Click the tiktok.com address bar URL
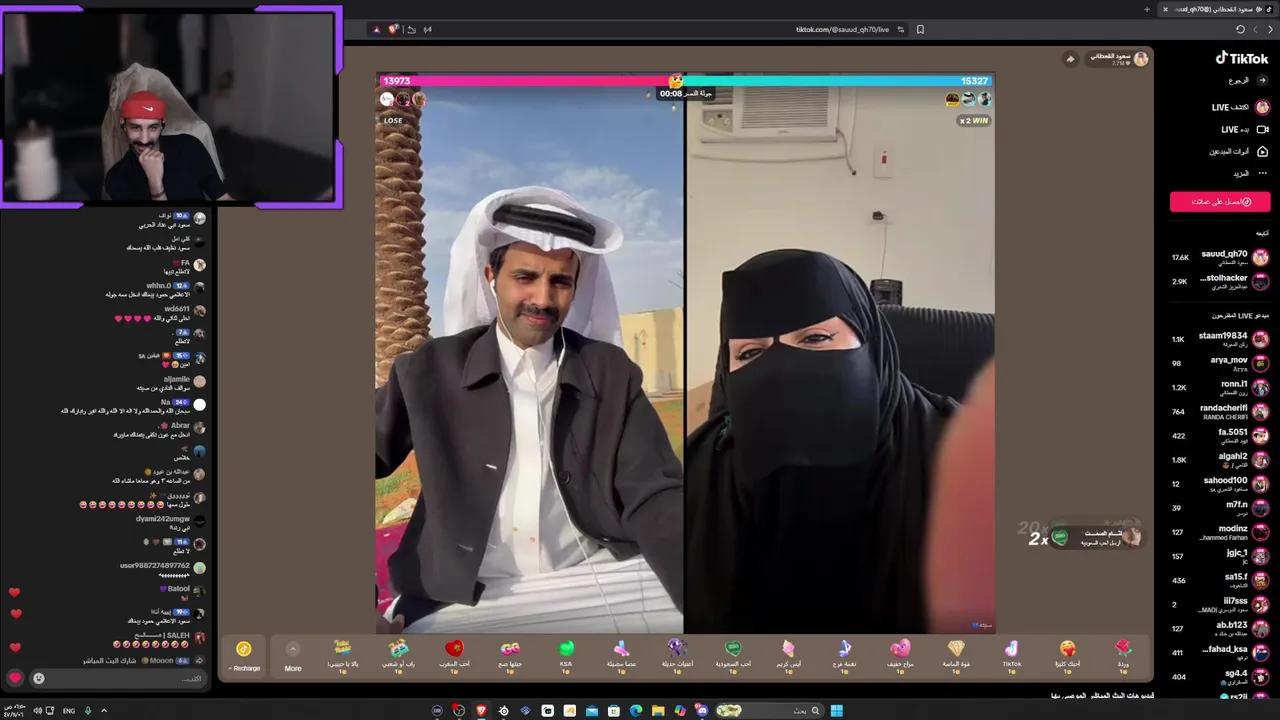 pos(842,29)
